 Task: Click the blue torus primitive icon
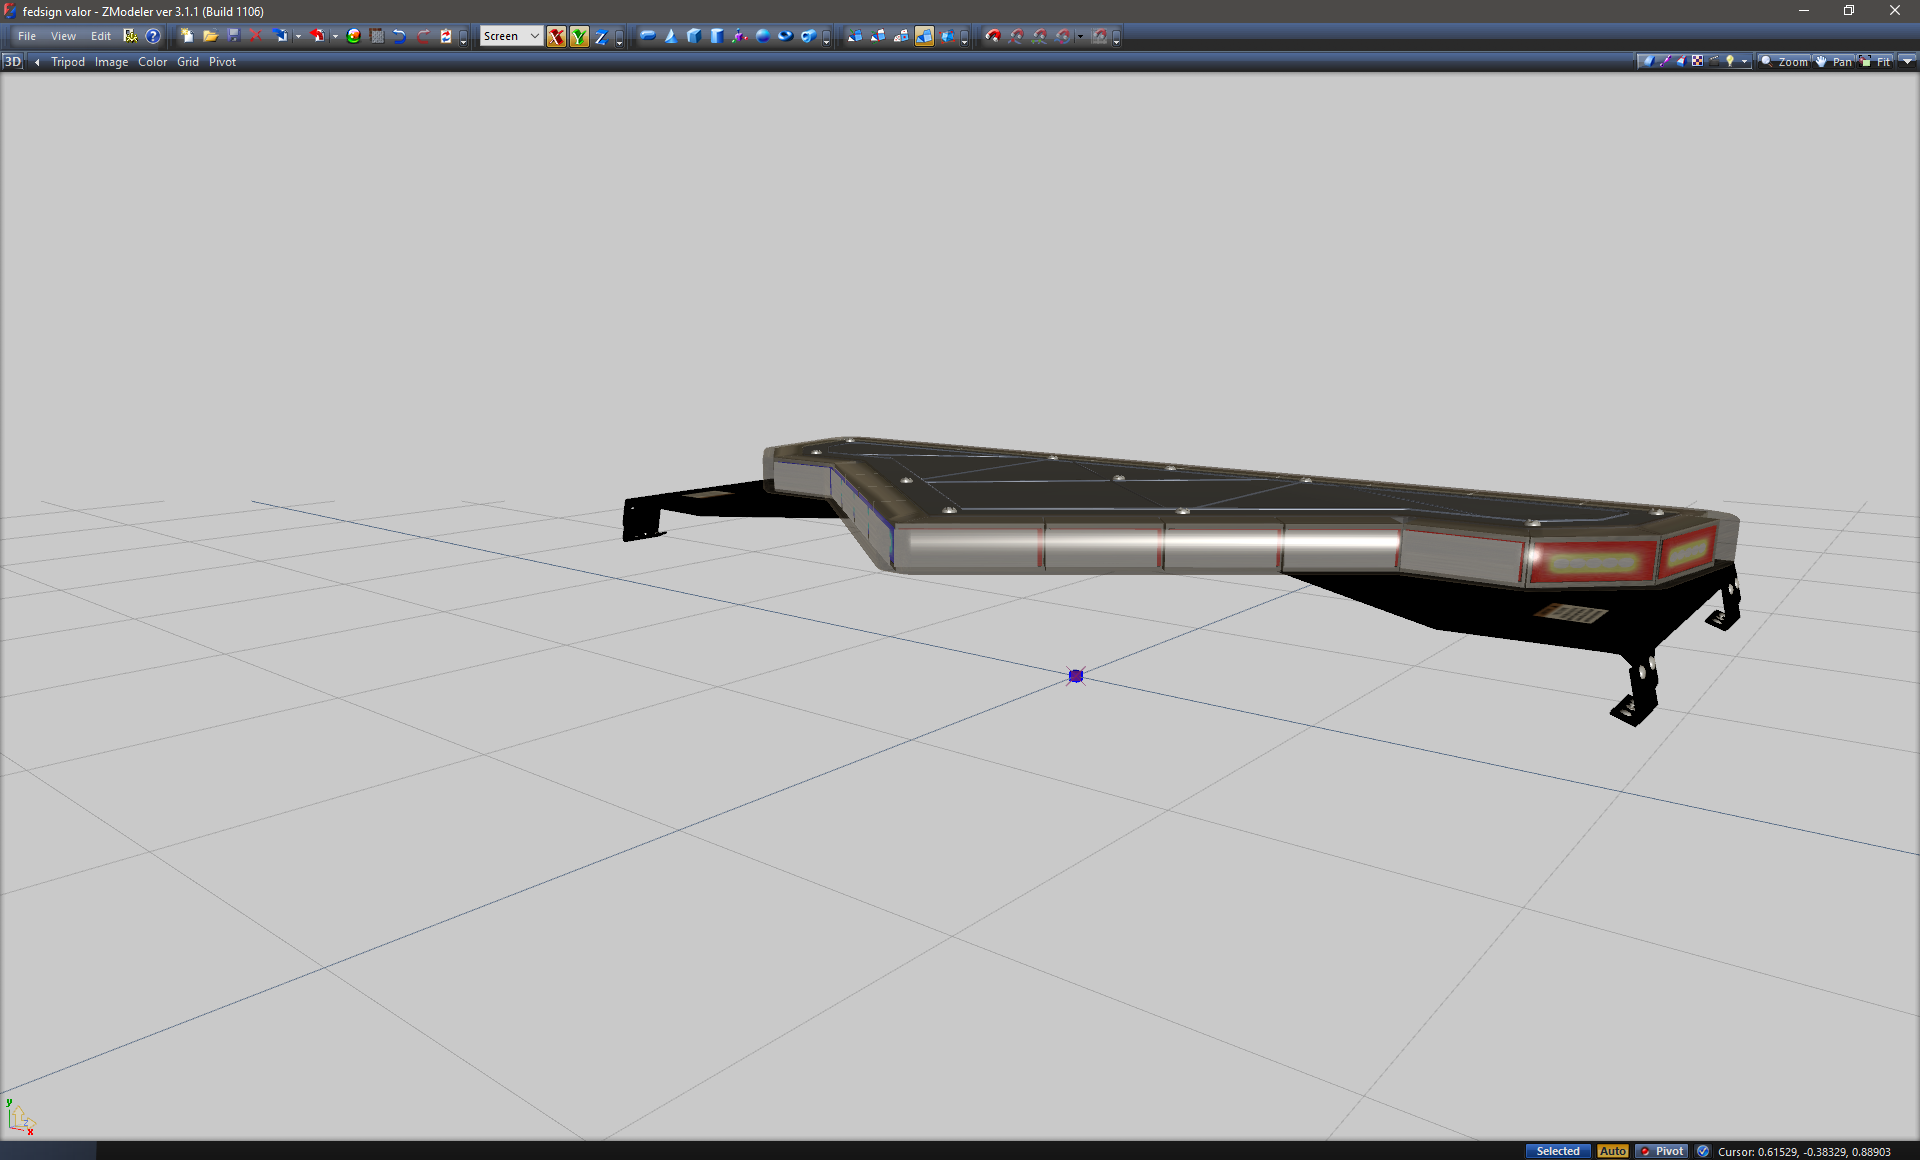pos(786,36)
